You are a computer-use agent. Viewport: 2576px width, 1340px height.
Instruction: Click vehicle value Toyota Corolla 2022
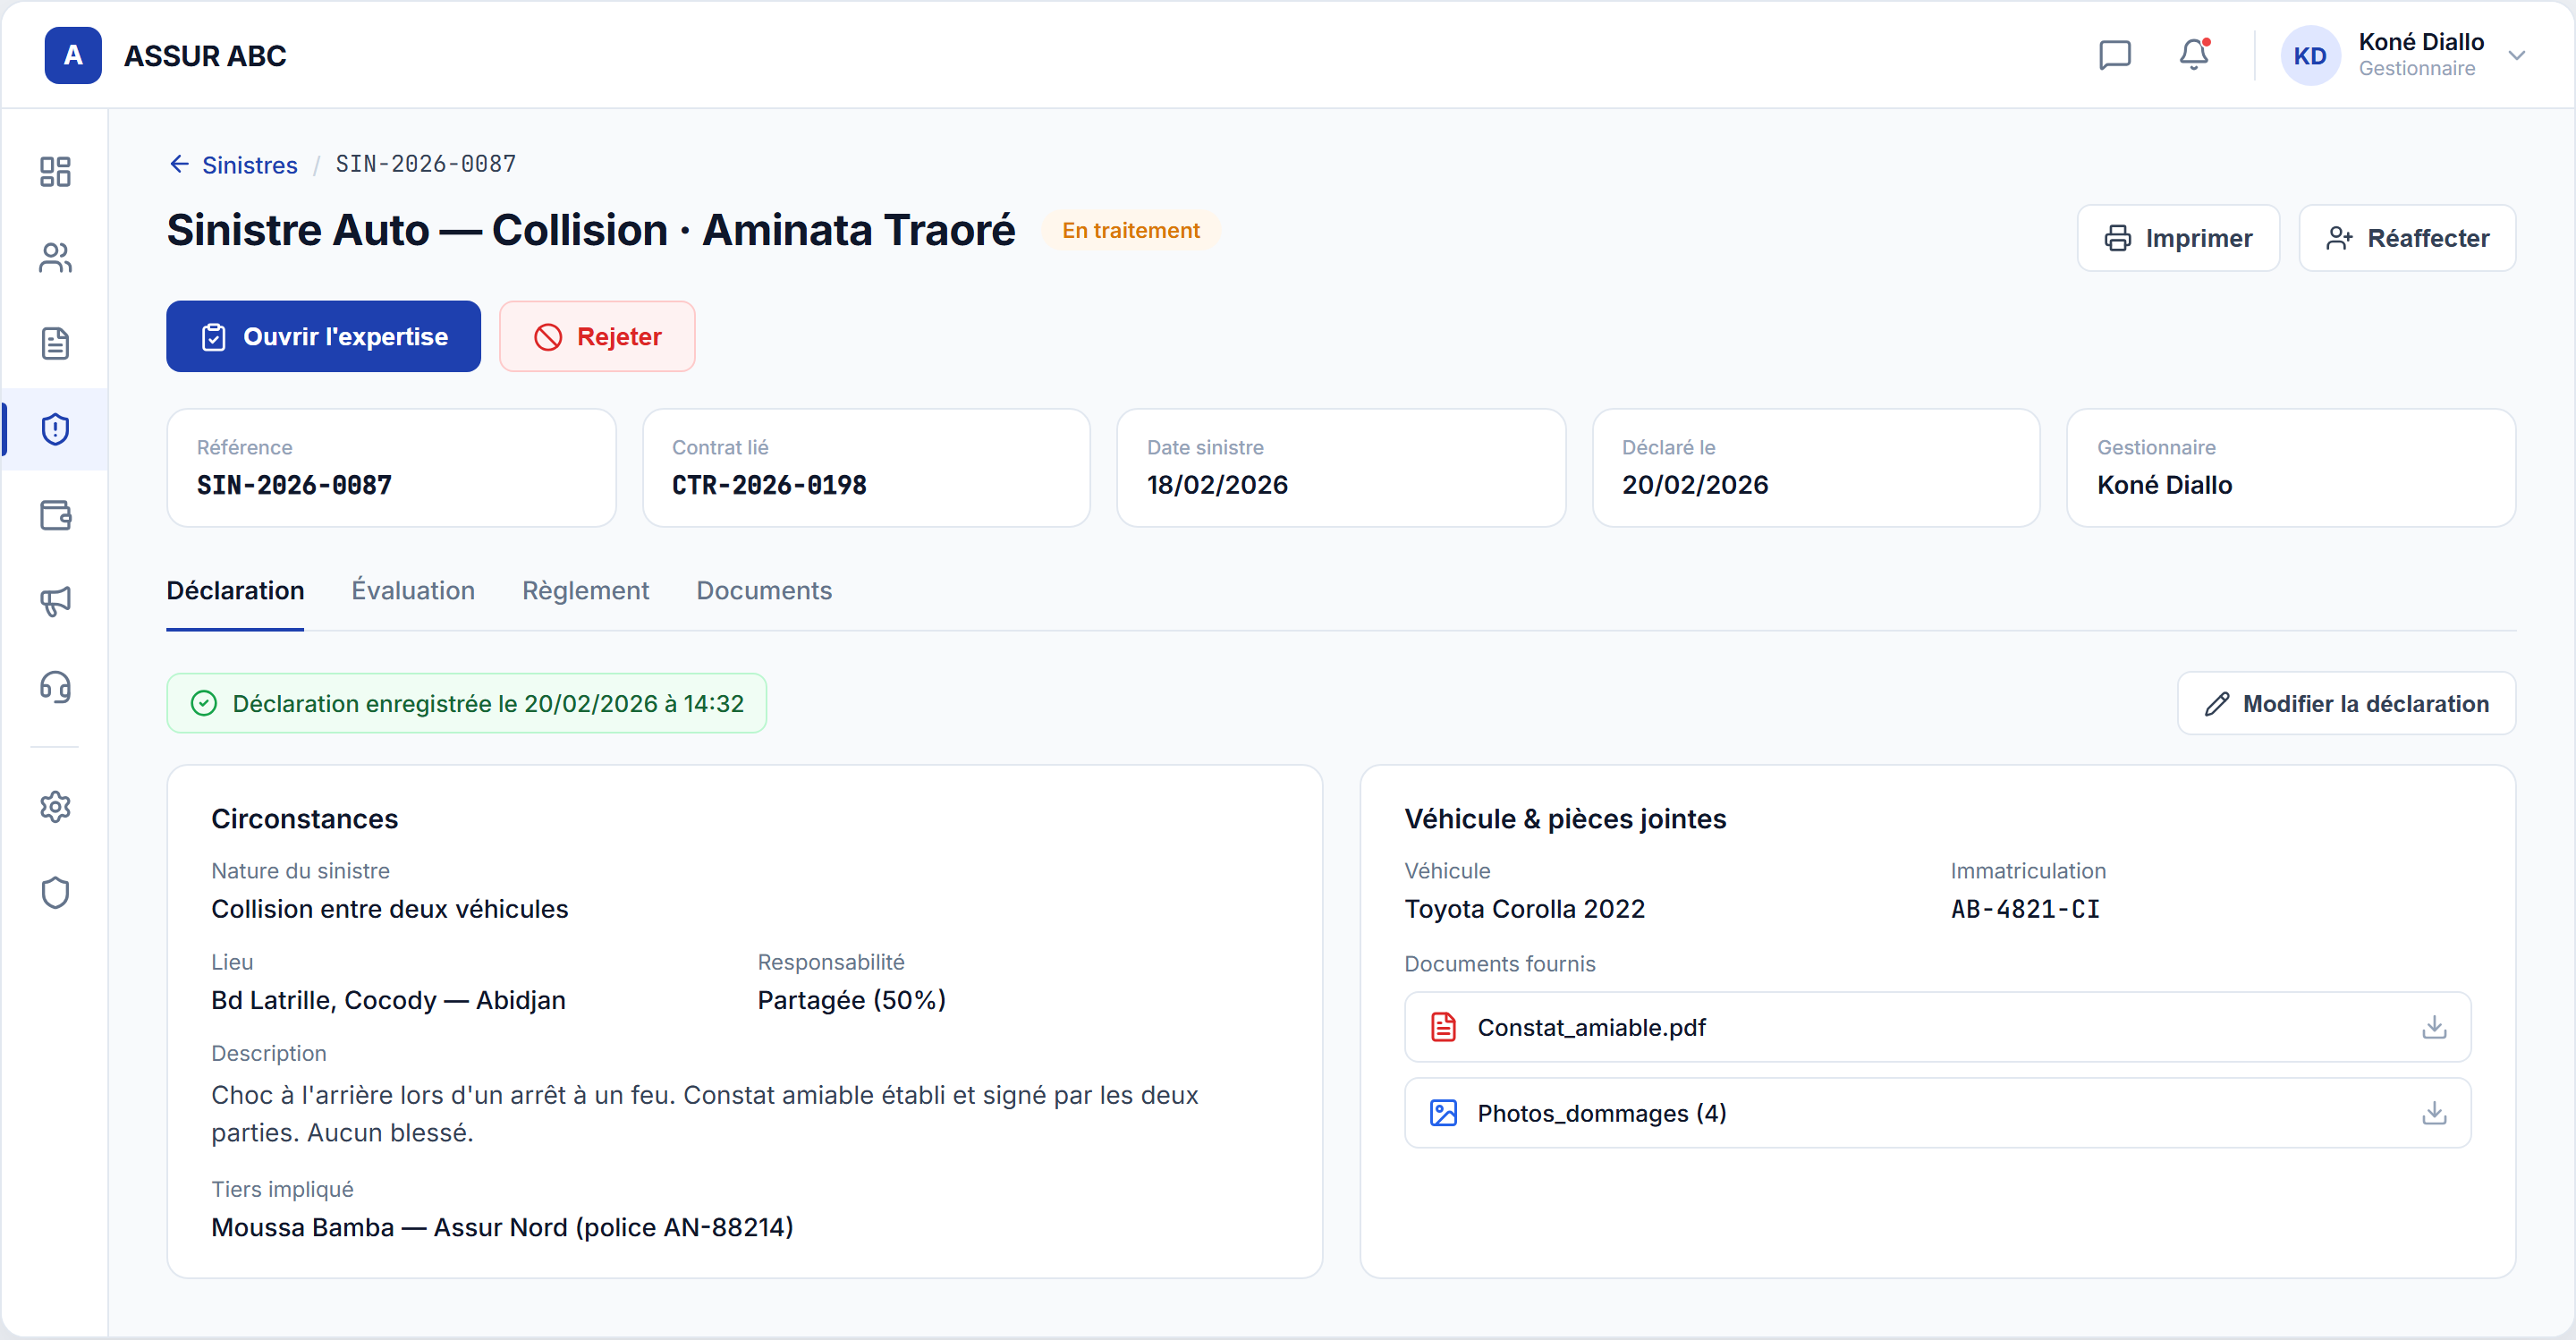(1524, 909)
